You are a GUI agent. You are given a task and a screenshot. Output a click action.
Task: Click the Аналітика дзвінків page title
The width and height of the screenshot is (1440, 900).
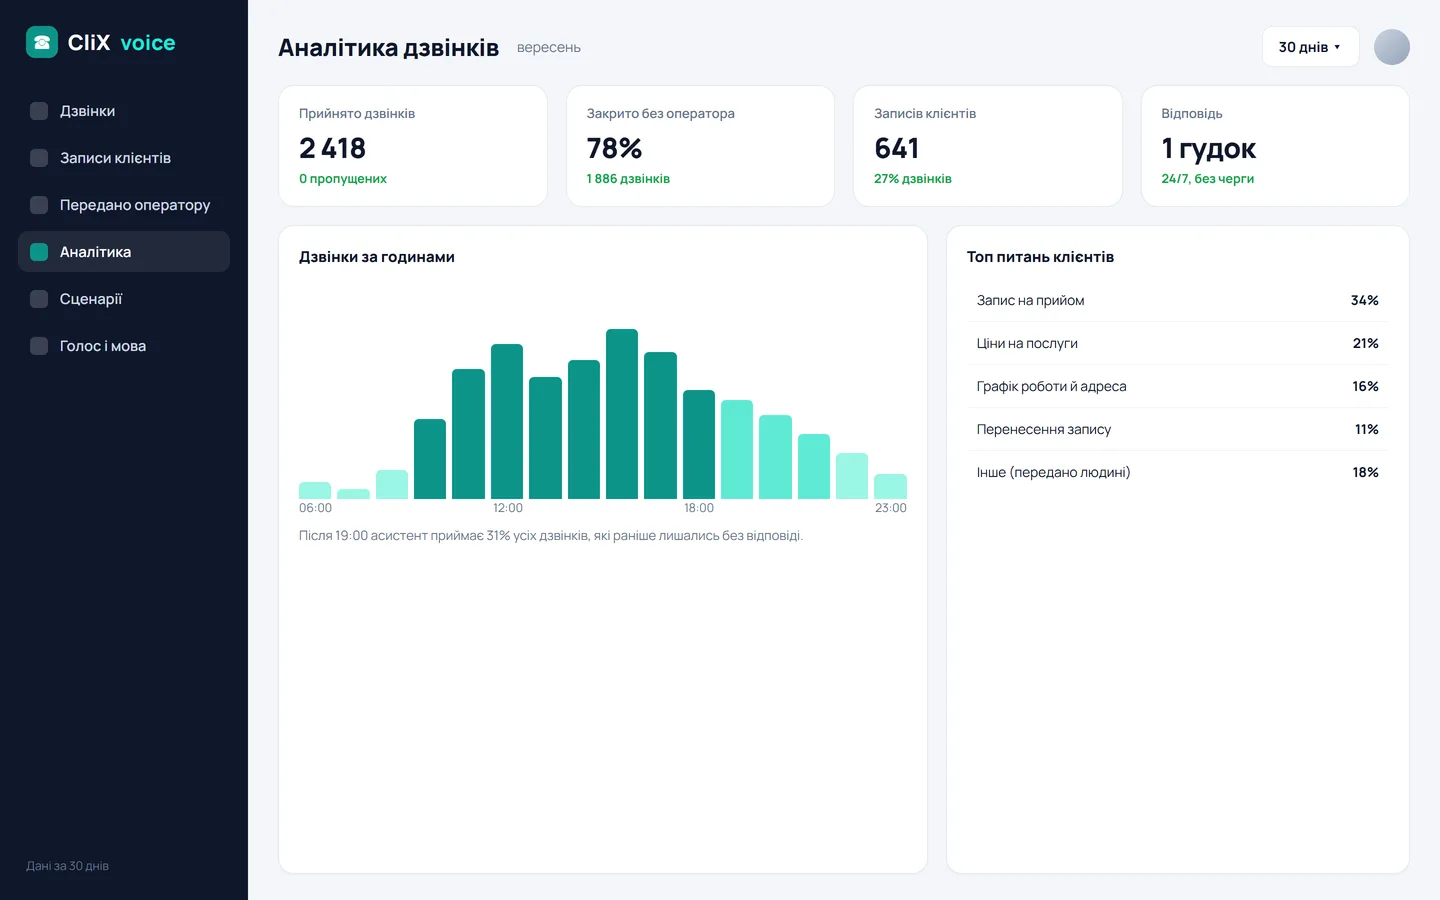[389, 48]
